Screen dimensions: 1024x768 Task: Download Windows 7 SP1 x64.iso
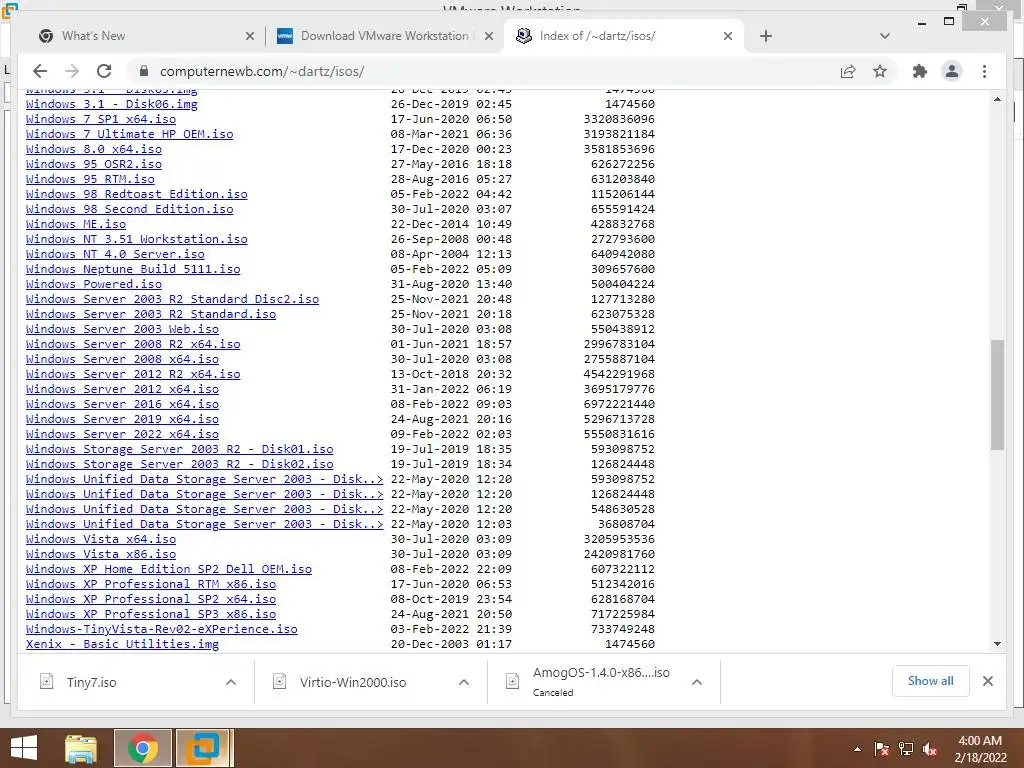point(101,120)
